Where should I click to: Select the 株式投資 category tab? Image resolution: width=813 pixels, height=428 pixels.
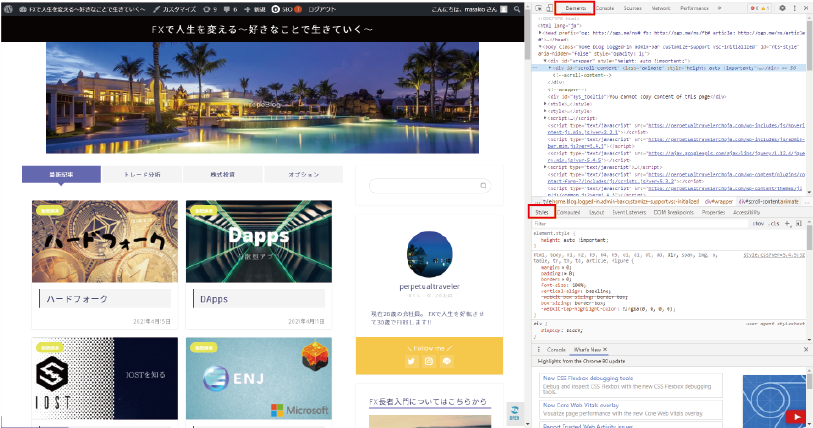(x=223, y=174)
